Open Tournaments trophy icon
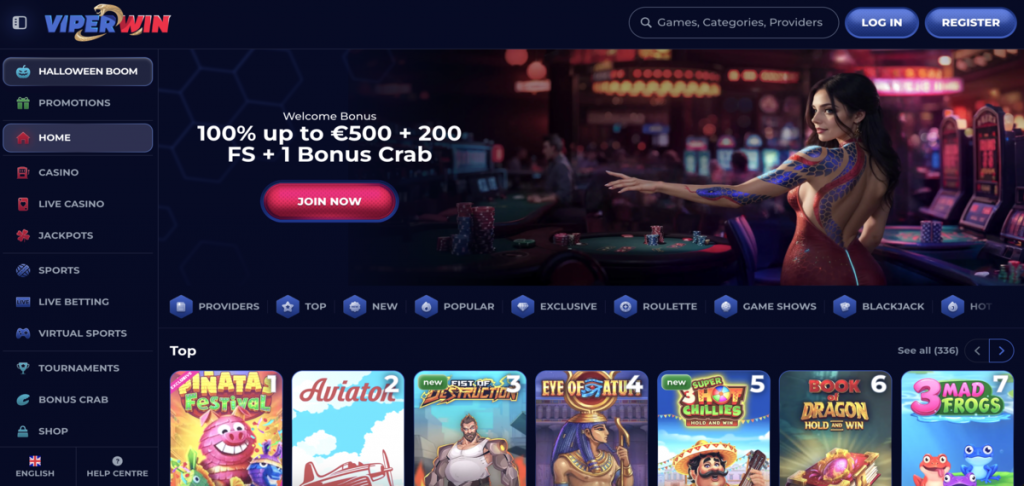This screenshot has height=486, width=1024. click(x=24, y=368)
